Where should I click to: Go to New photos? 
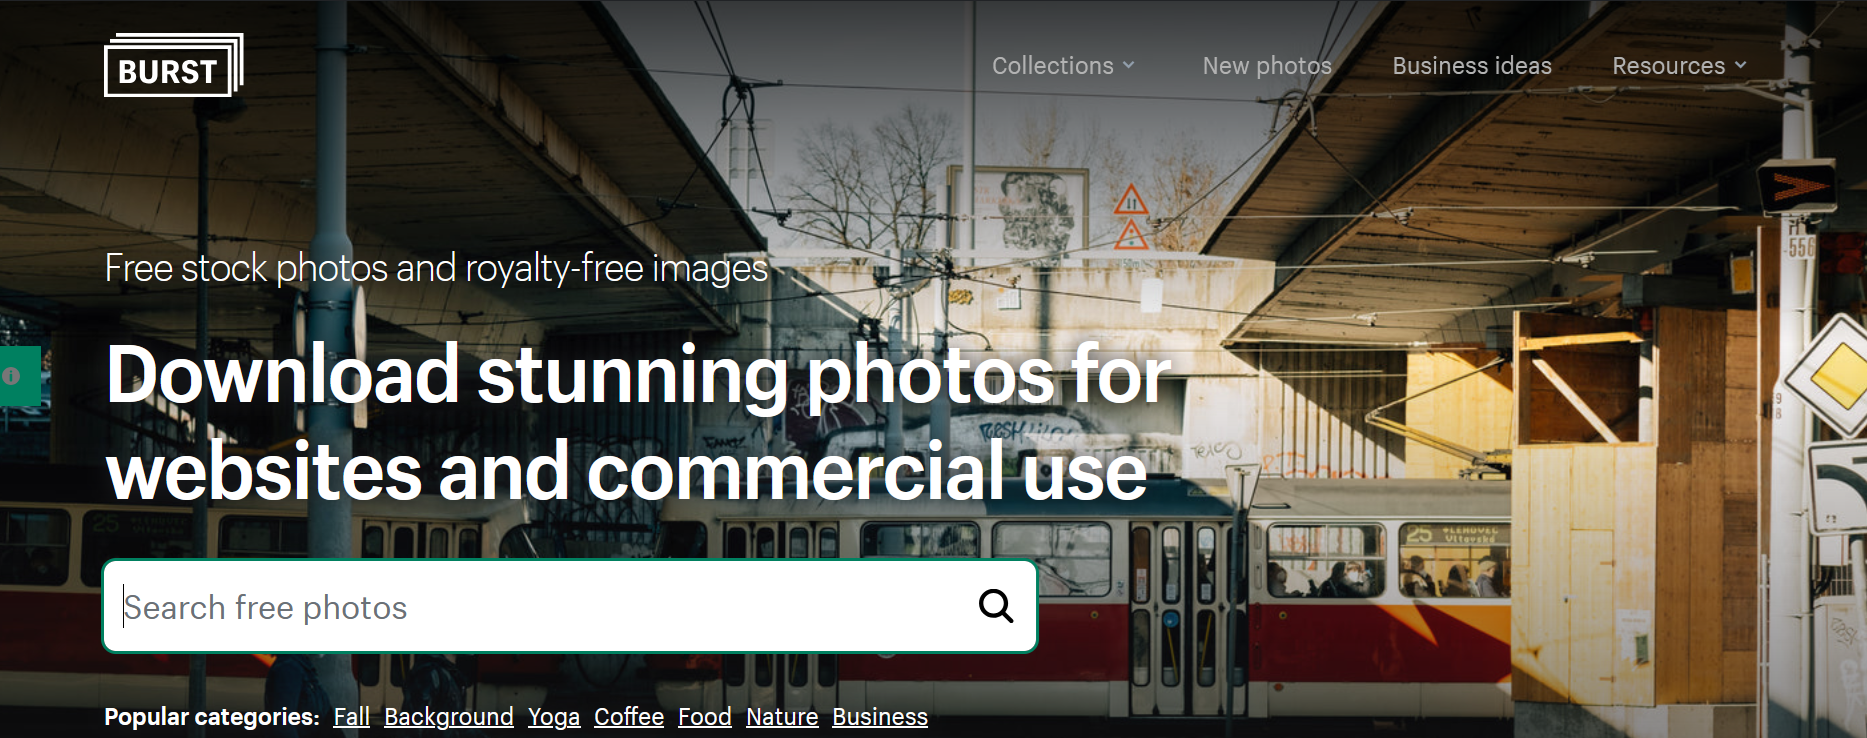click(1266, 66)
